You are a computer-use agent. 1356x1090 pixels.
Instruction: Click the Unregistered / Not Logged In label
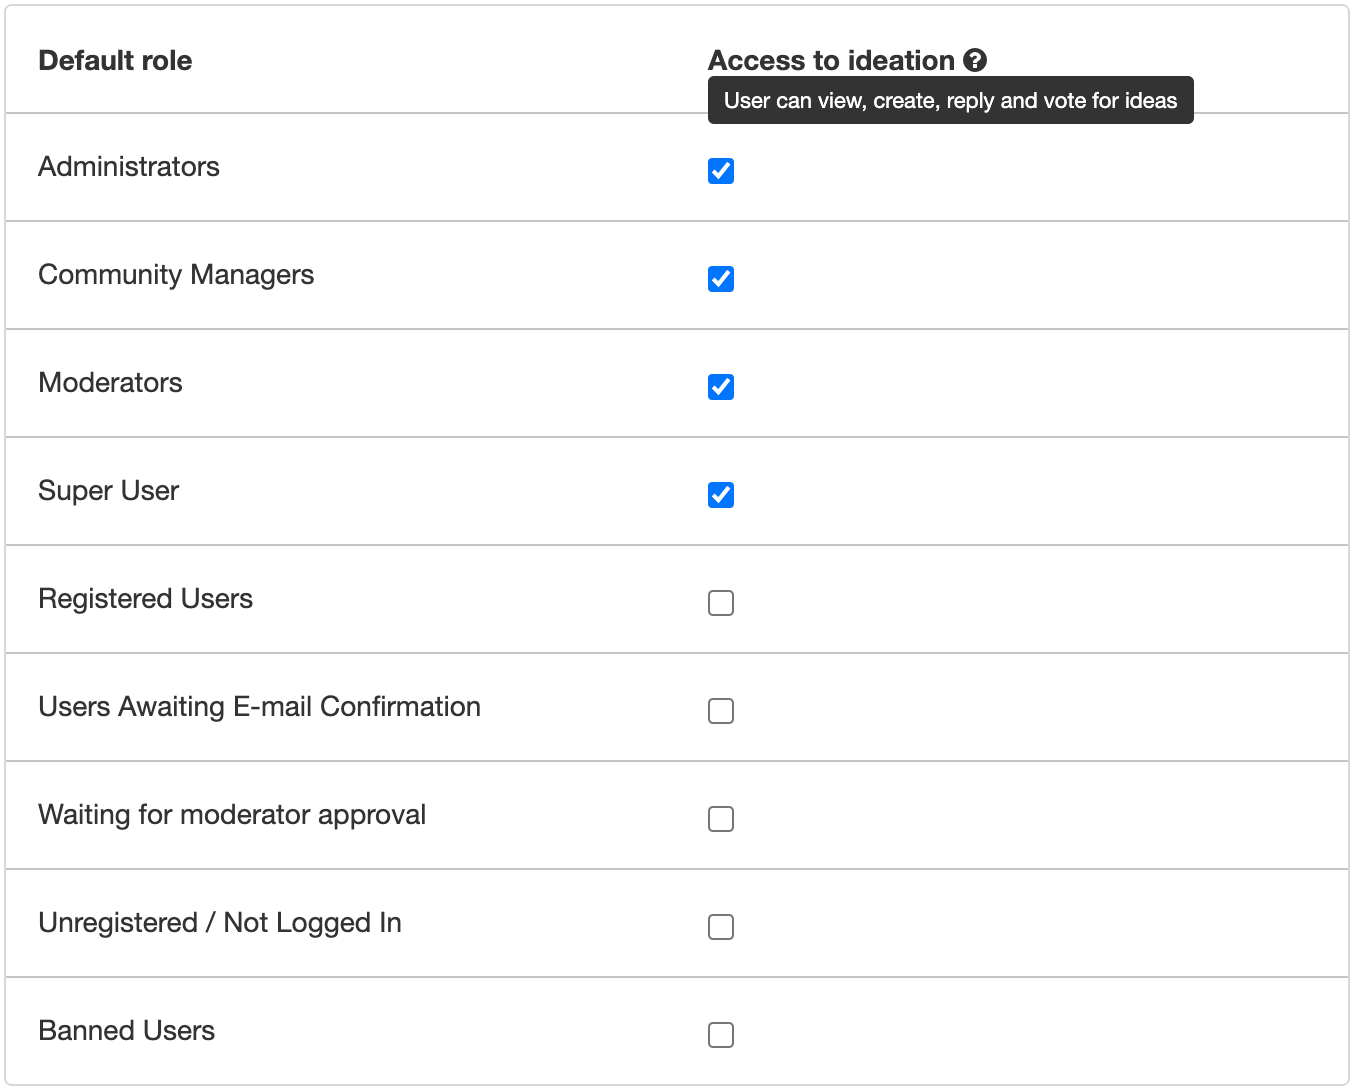(x=220, y=923)
